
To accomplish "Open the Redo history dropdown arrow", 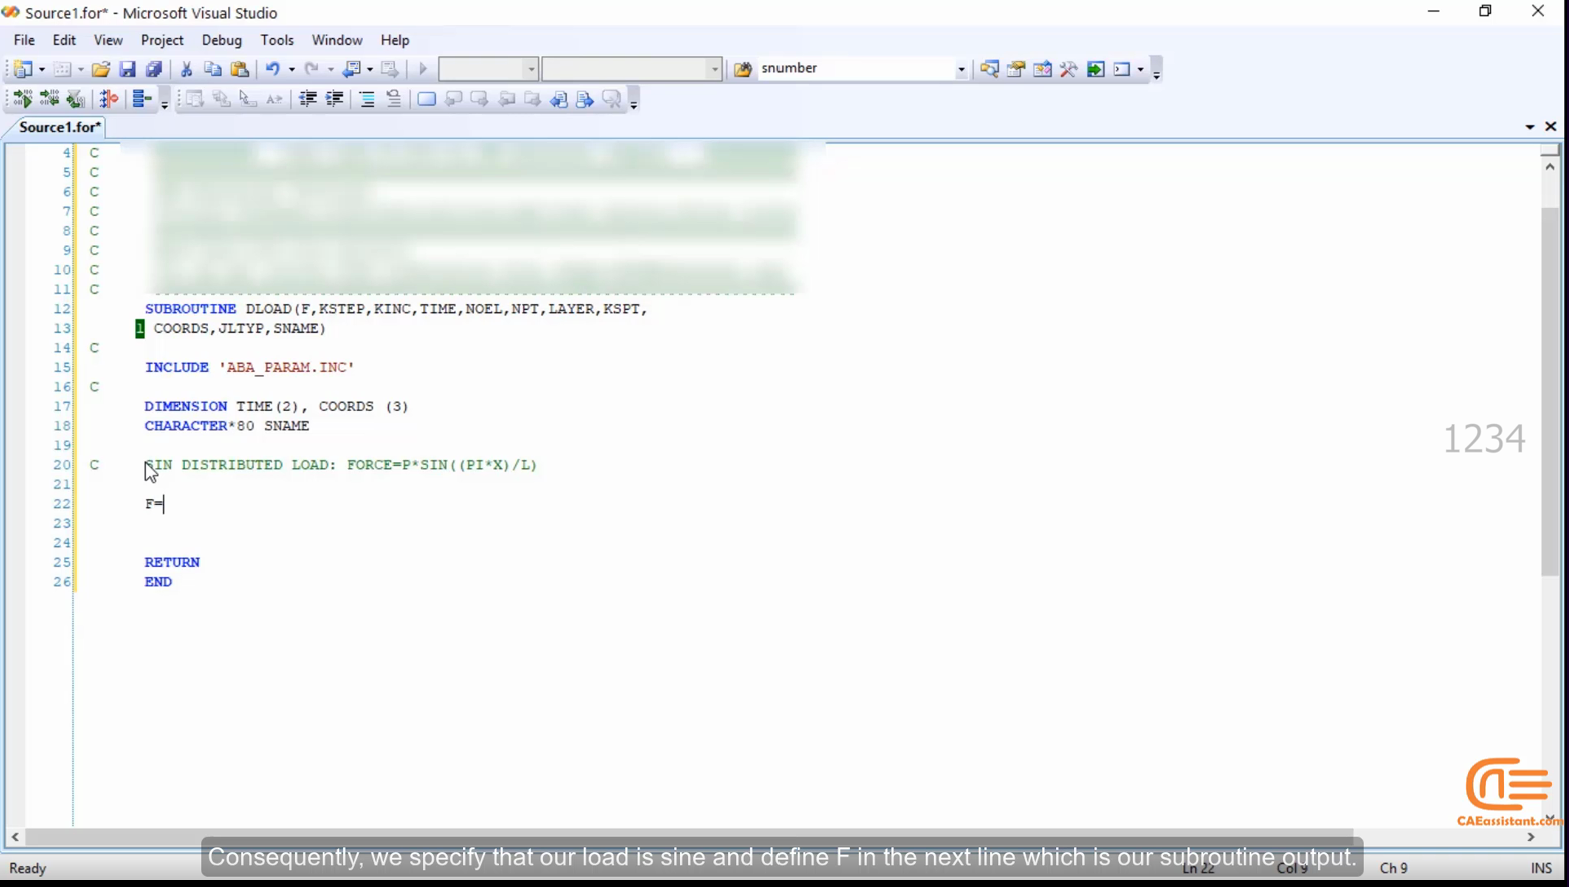I will pyautogui.click(x=330, y=70).
